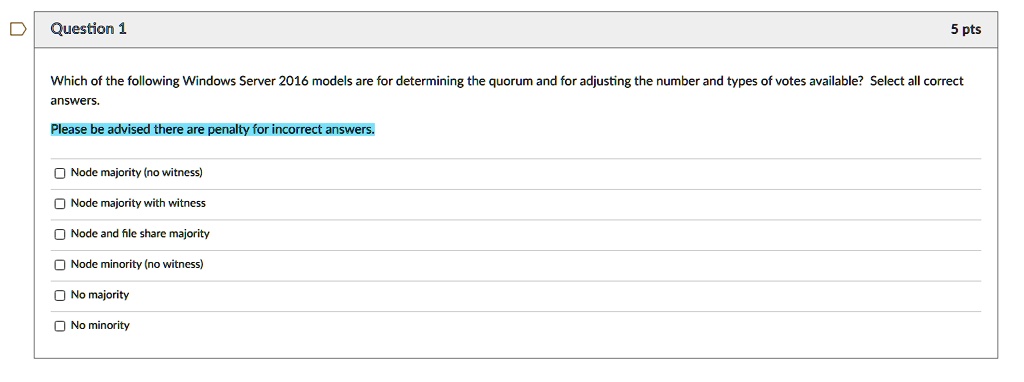Flag Question 1 using the bookmark icon
Viewport: 1024px width, 382px height.
[x=18, y=29]
